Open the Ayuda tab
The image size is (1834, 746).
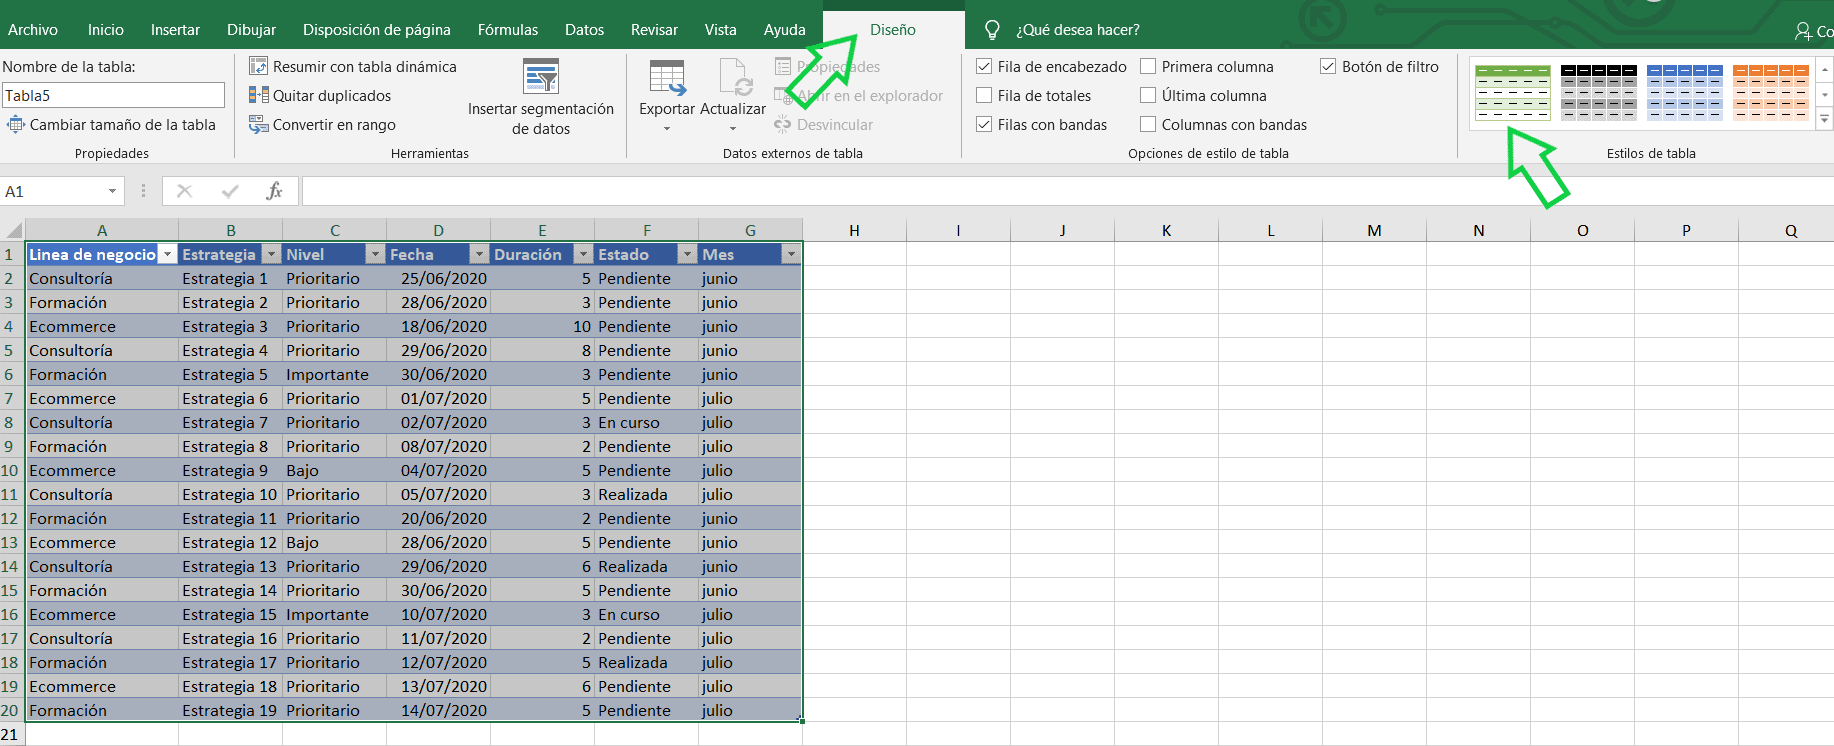click(x=785, y=30)
